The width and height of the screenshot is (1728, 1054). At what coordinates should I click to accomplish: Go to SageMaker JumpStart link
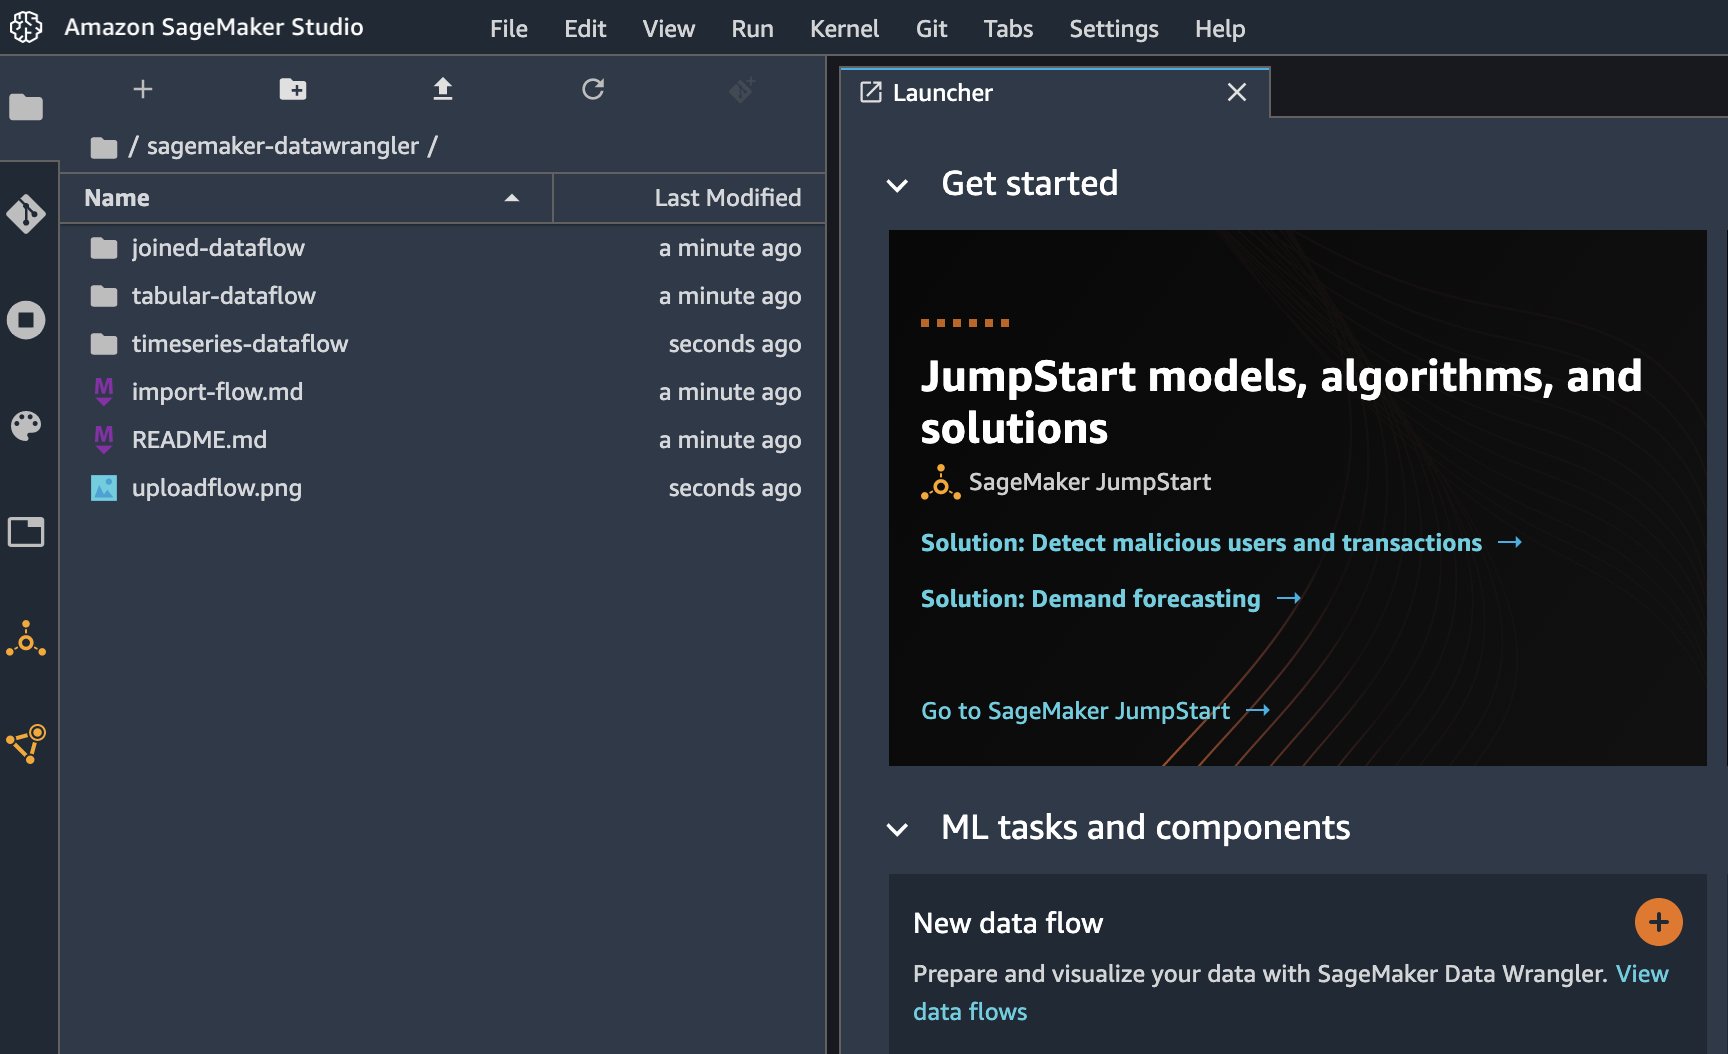(x=1075, y=710)
